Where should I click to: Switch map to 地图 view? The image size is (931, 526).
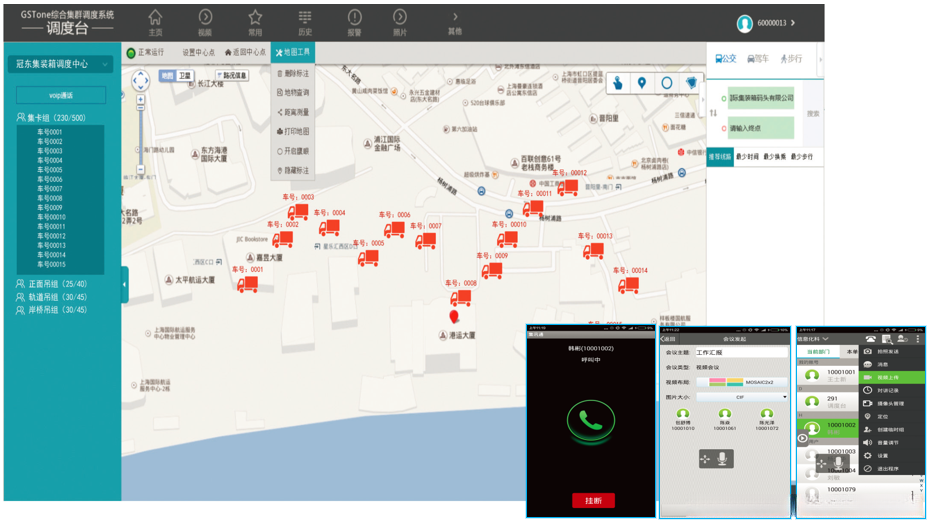pyautogui.click(x=167, y=75)
